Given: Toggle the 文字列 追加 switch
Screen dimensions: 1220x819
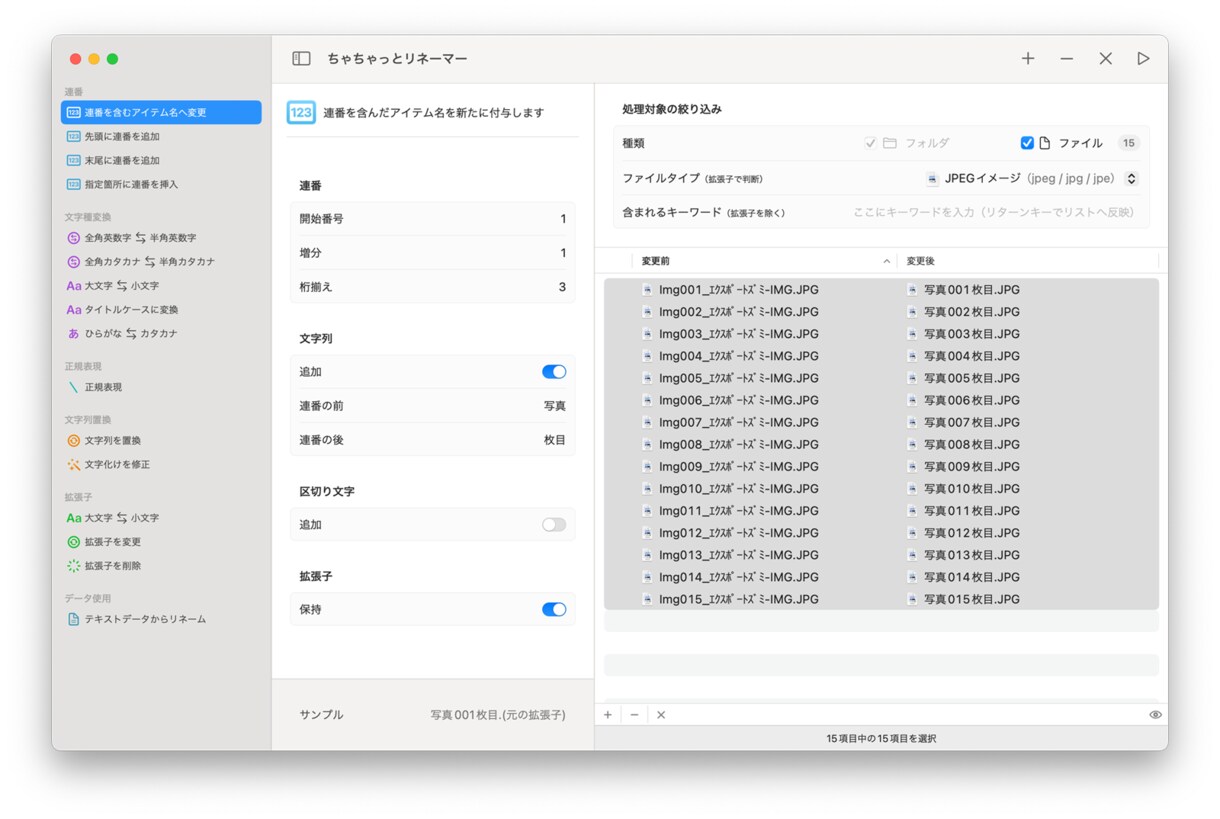Looking at the screenshot, I should point(554,372).
